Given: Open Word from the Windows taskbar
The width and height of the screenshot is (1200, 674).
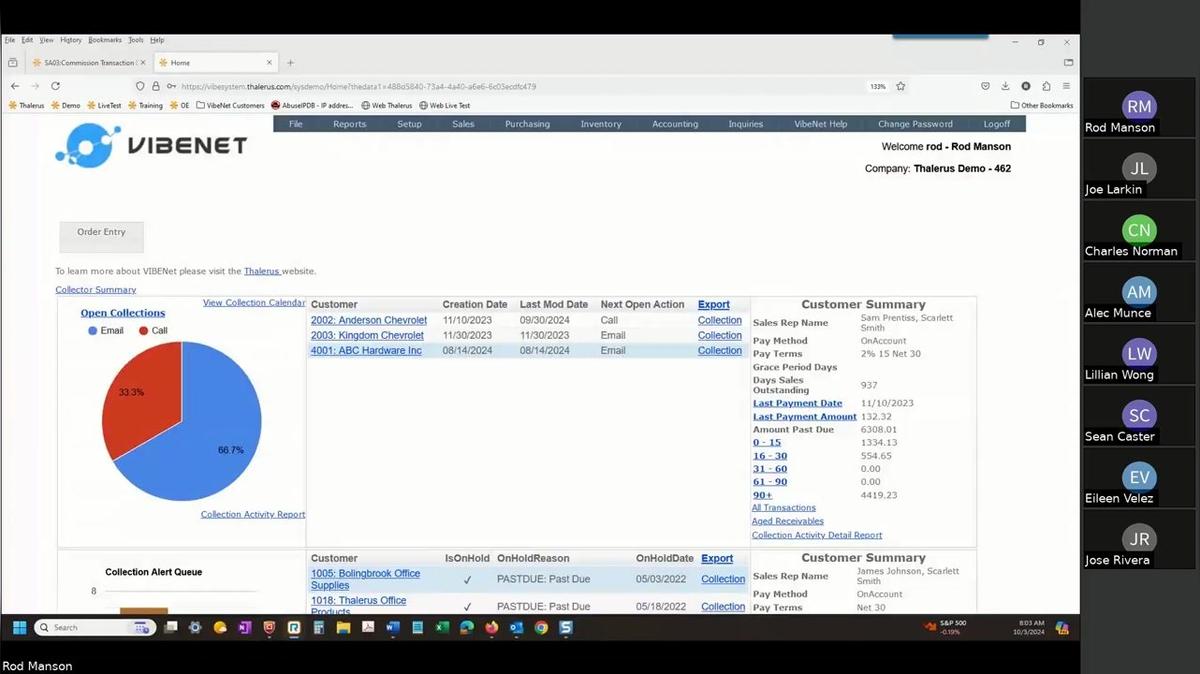Looking at the screenshot, I should [393, 628].
